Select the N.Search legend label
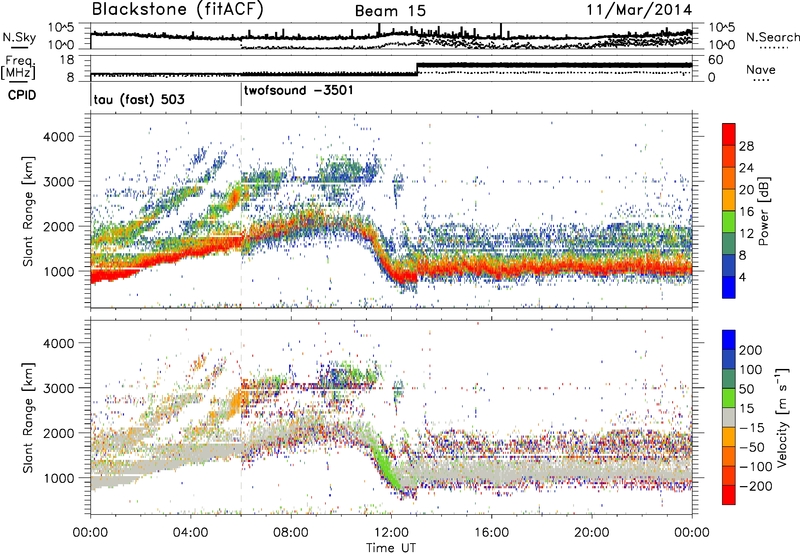 pos(772,37)
